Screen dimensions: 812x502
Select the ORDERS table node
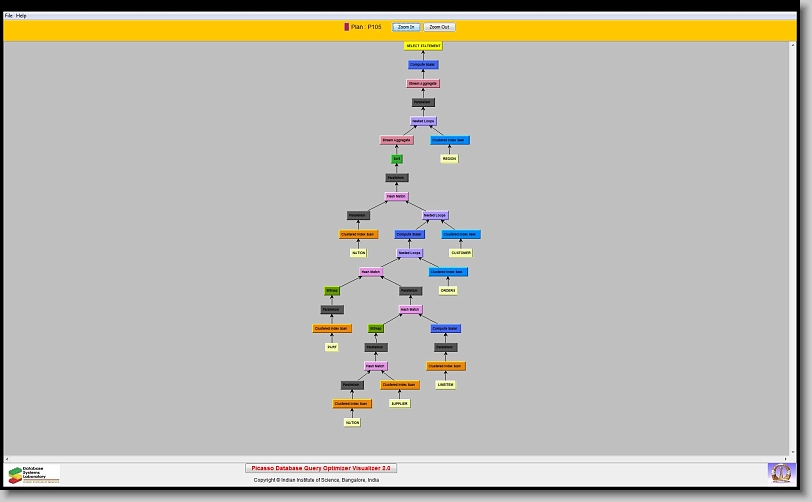pyautogui.click(x=448, y=291)
